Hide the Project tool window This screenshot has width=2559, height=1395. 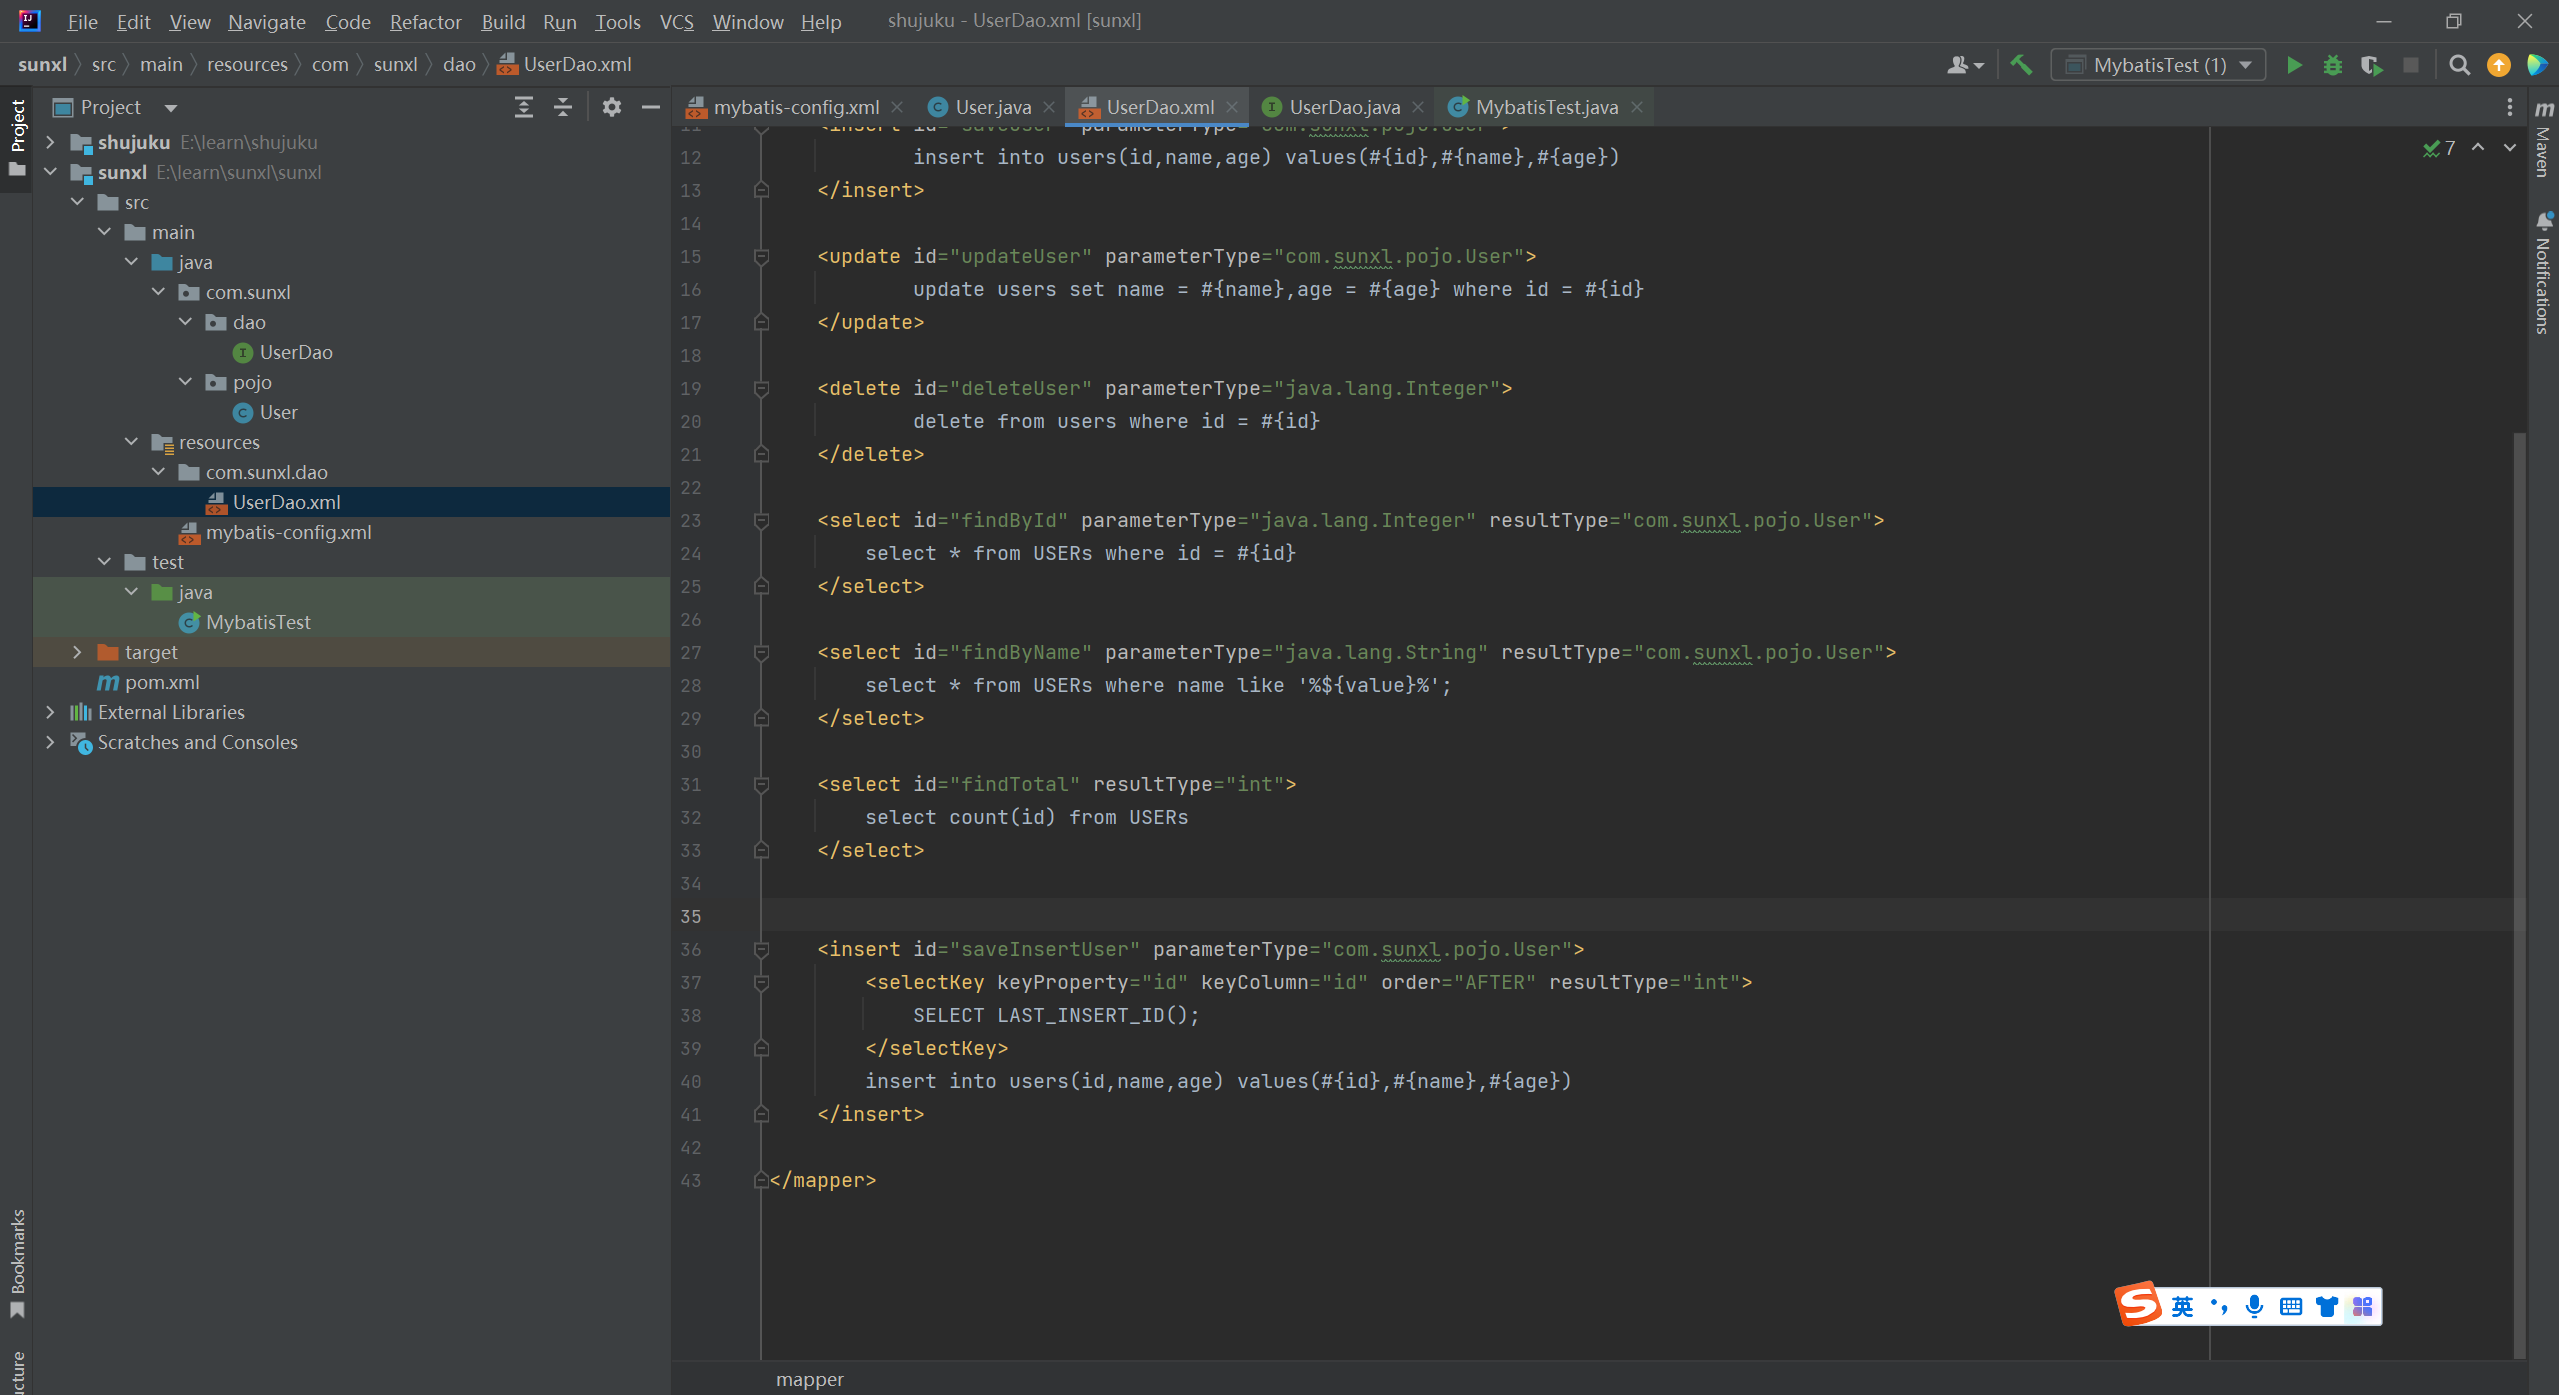[x=651, y=107]
